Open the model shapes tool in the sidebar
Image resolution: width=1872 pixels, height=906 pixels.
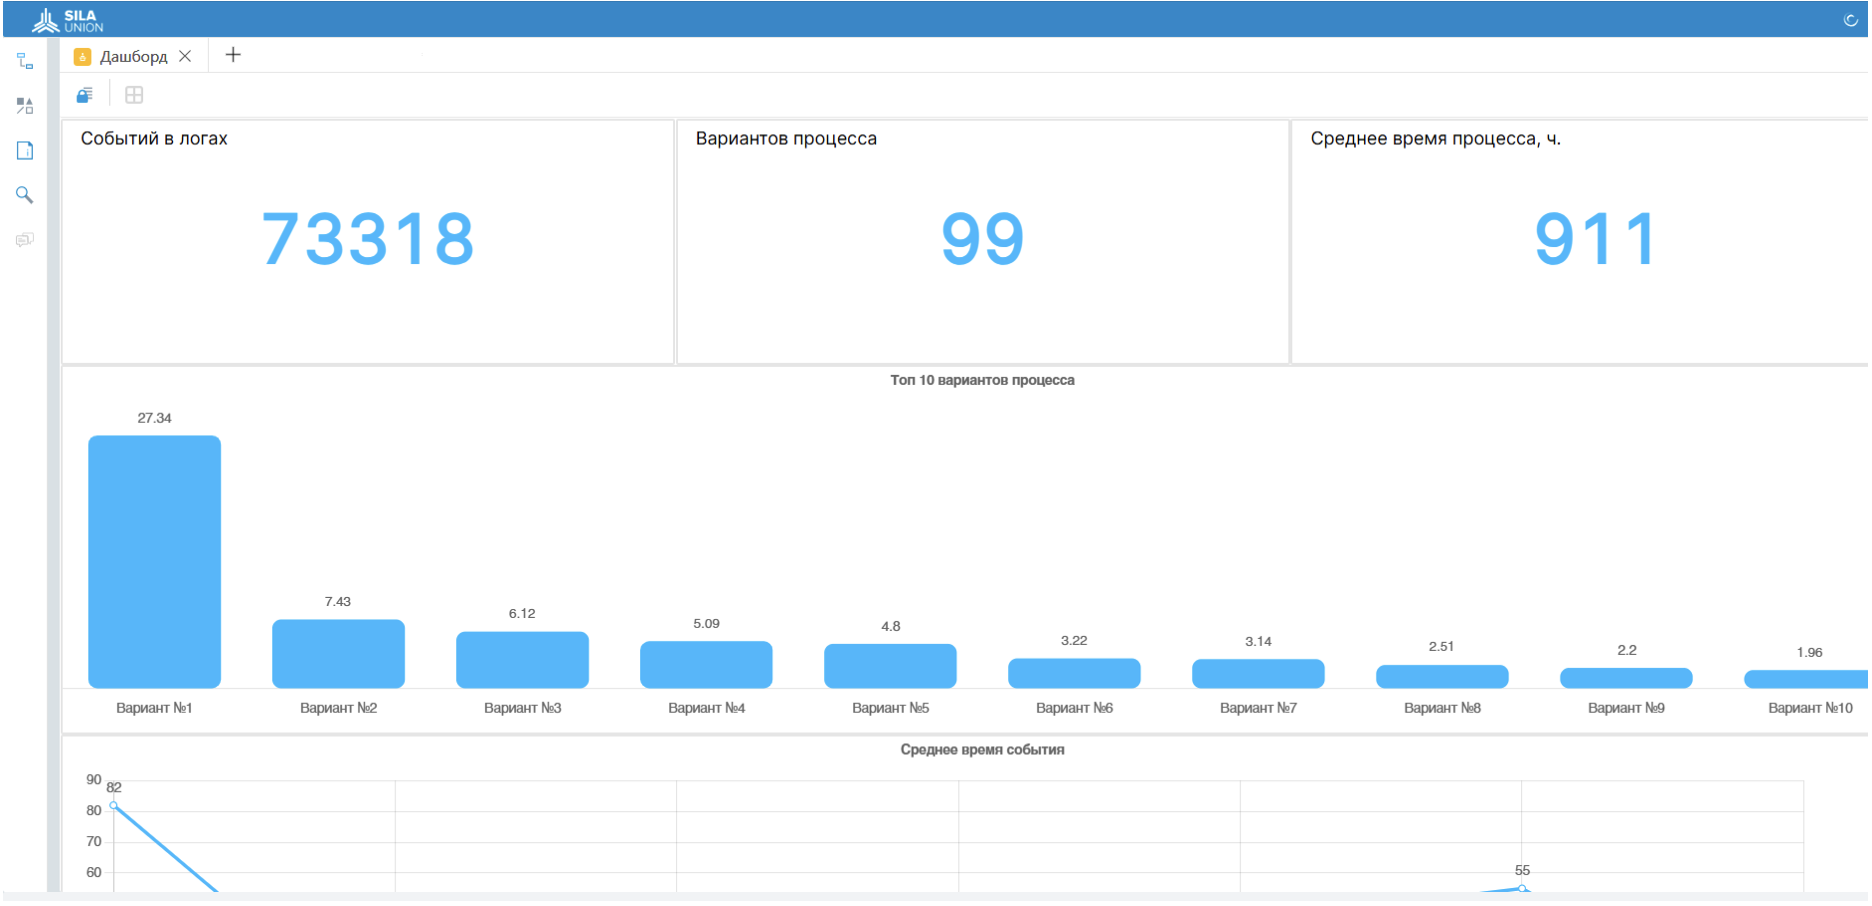(25, 106)
